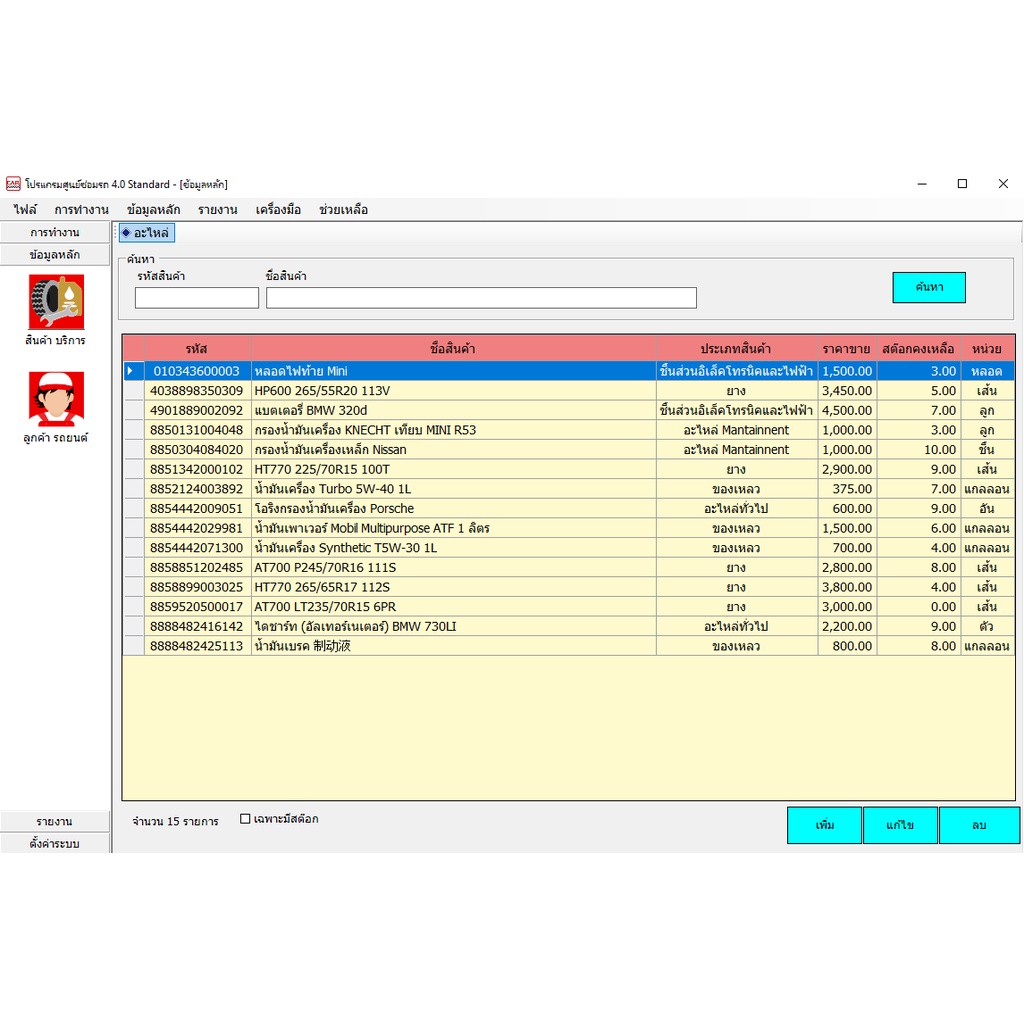
Task: Open the ช่วยเหลือ menu
Action: (x=344, y=210)
